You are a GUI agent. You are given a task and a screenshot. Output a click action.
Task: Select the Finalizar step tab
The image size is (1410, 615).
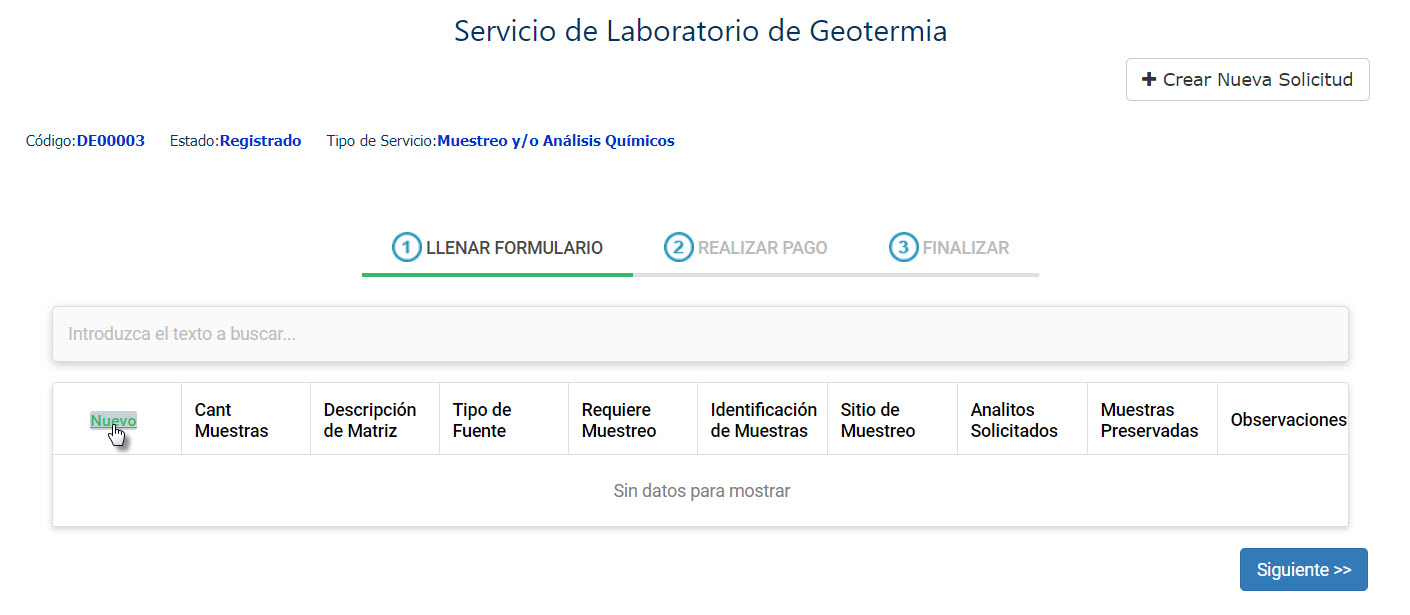click(950, 248)
